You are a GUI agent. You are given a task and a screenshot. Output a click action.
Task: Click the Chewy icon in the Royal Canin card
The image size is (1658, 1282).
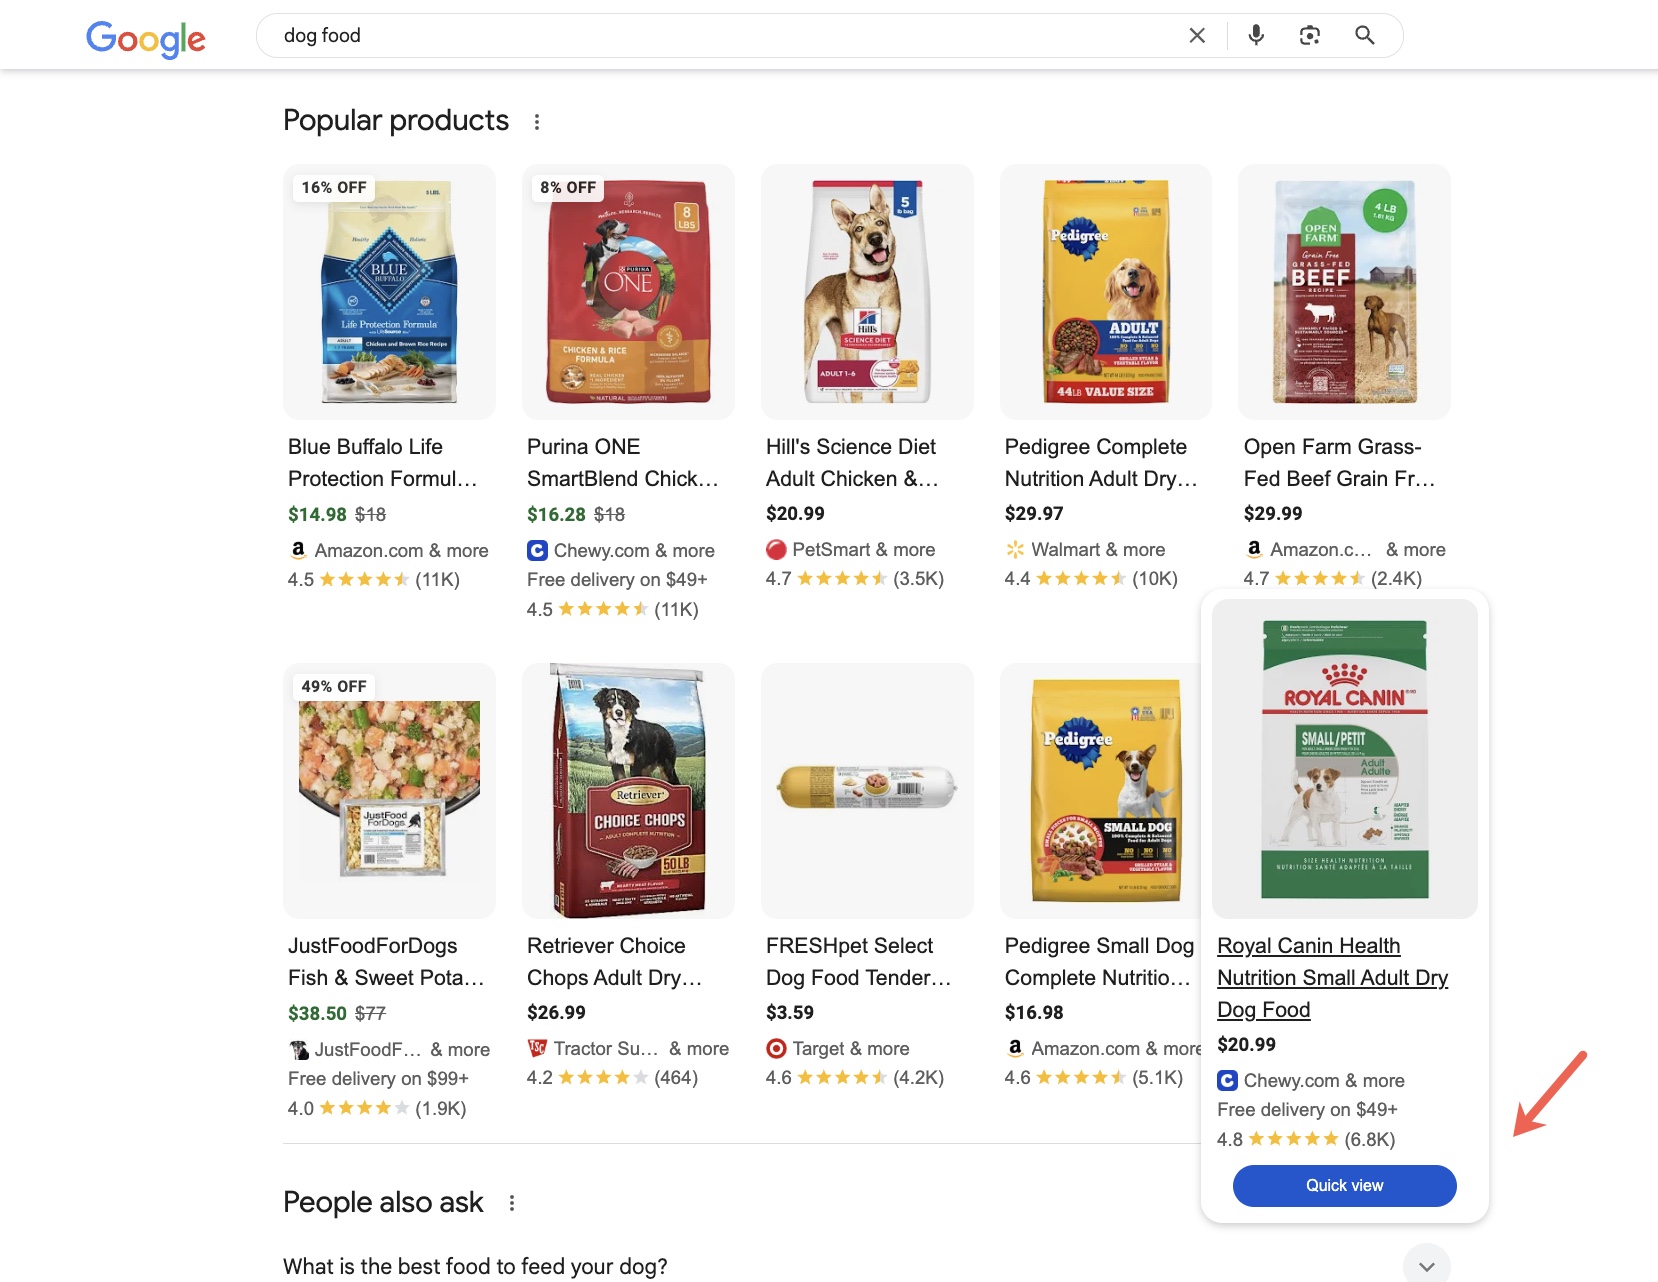pos(1226,1080)
